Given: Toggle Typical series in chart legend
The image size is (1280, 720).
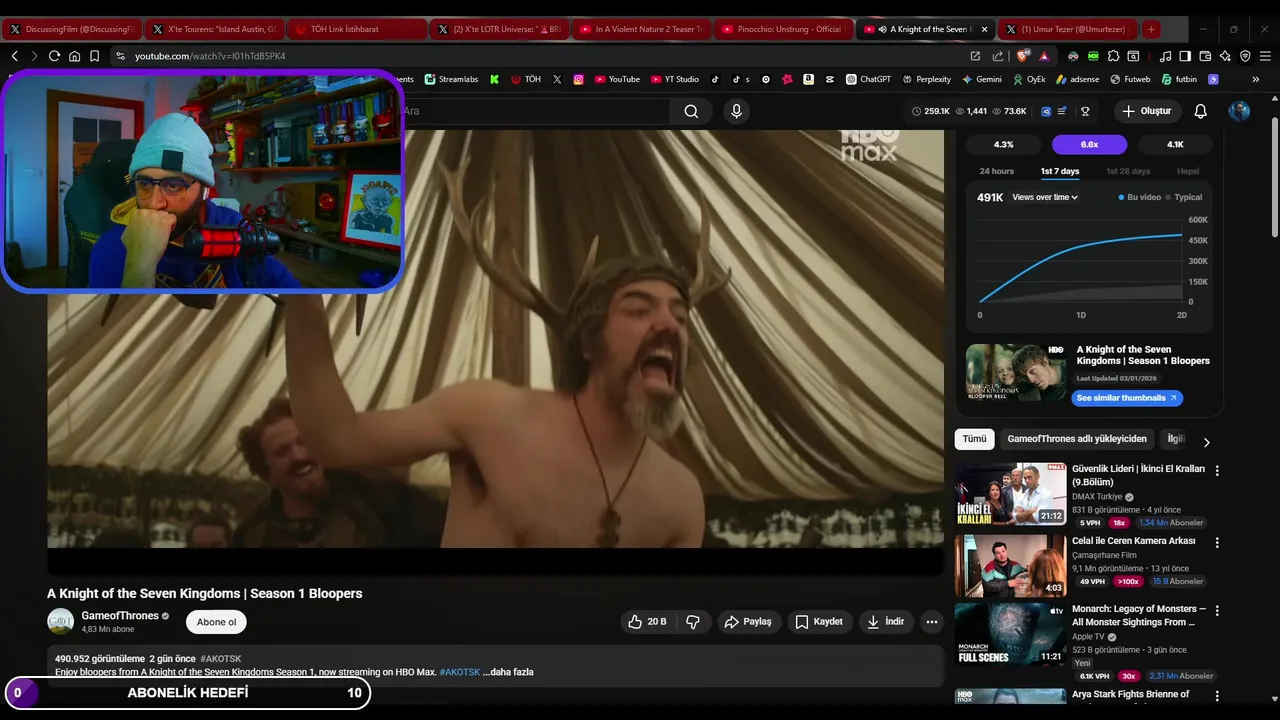Looking at the screenshot, I should (1184, 197).
